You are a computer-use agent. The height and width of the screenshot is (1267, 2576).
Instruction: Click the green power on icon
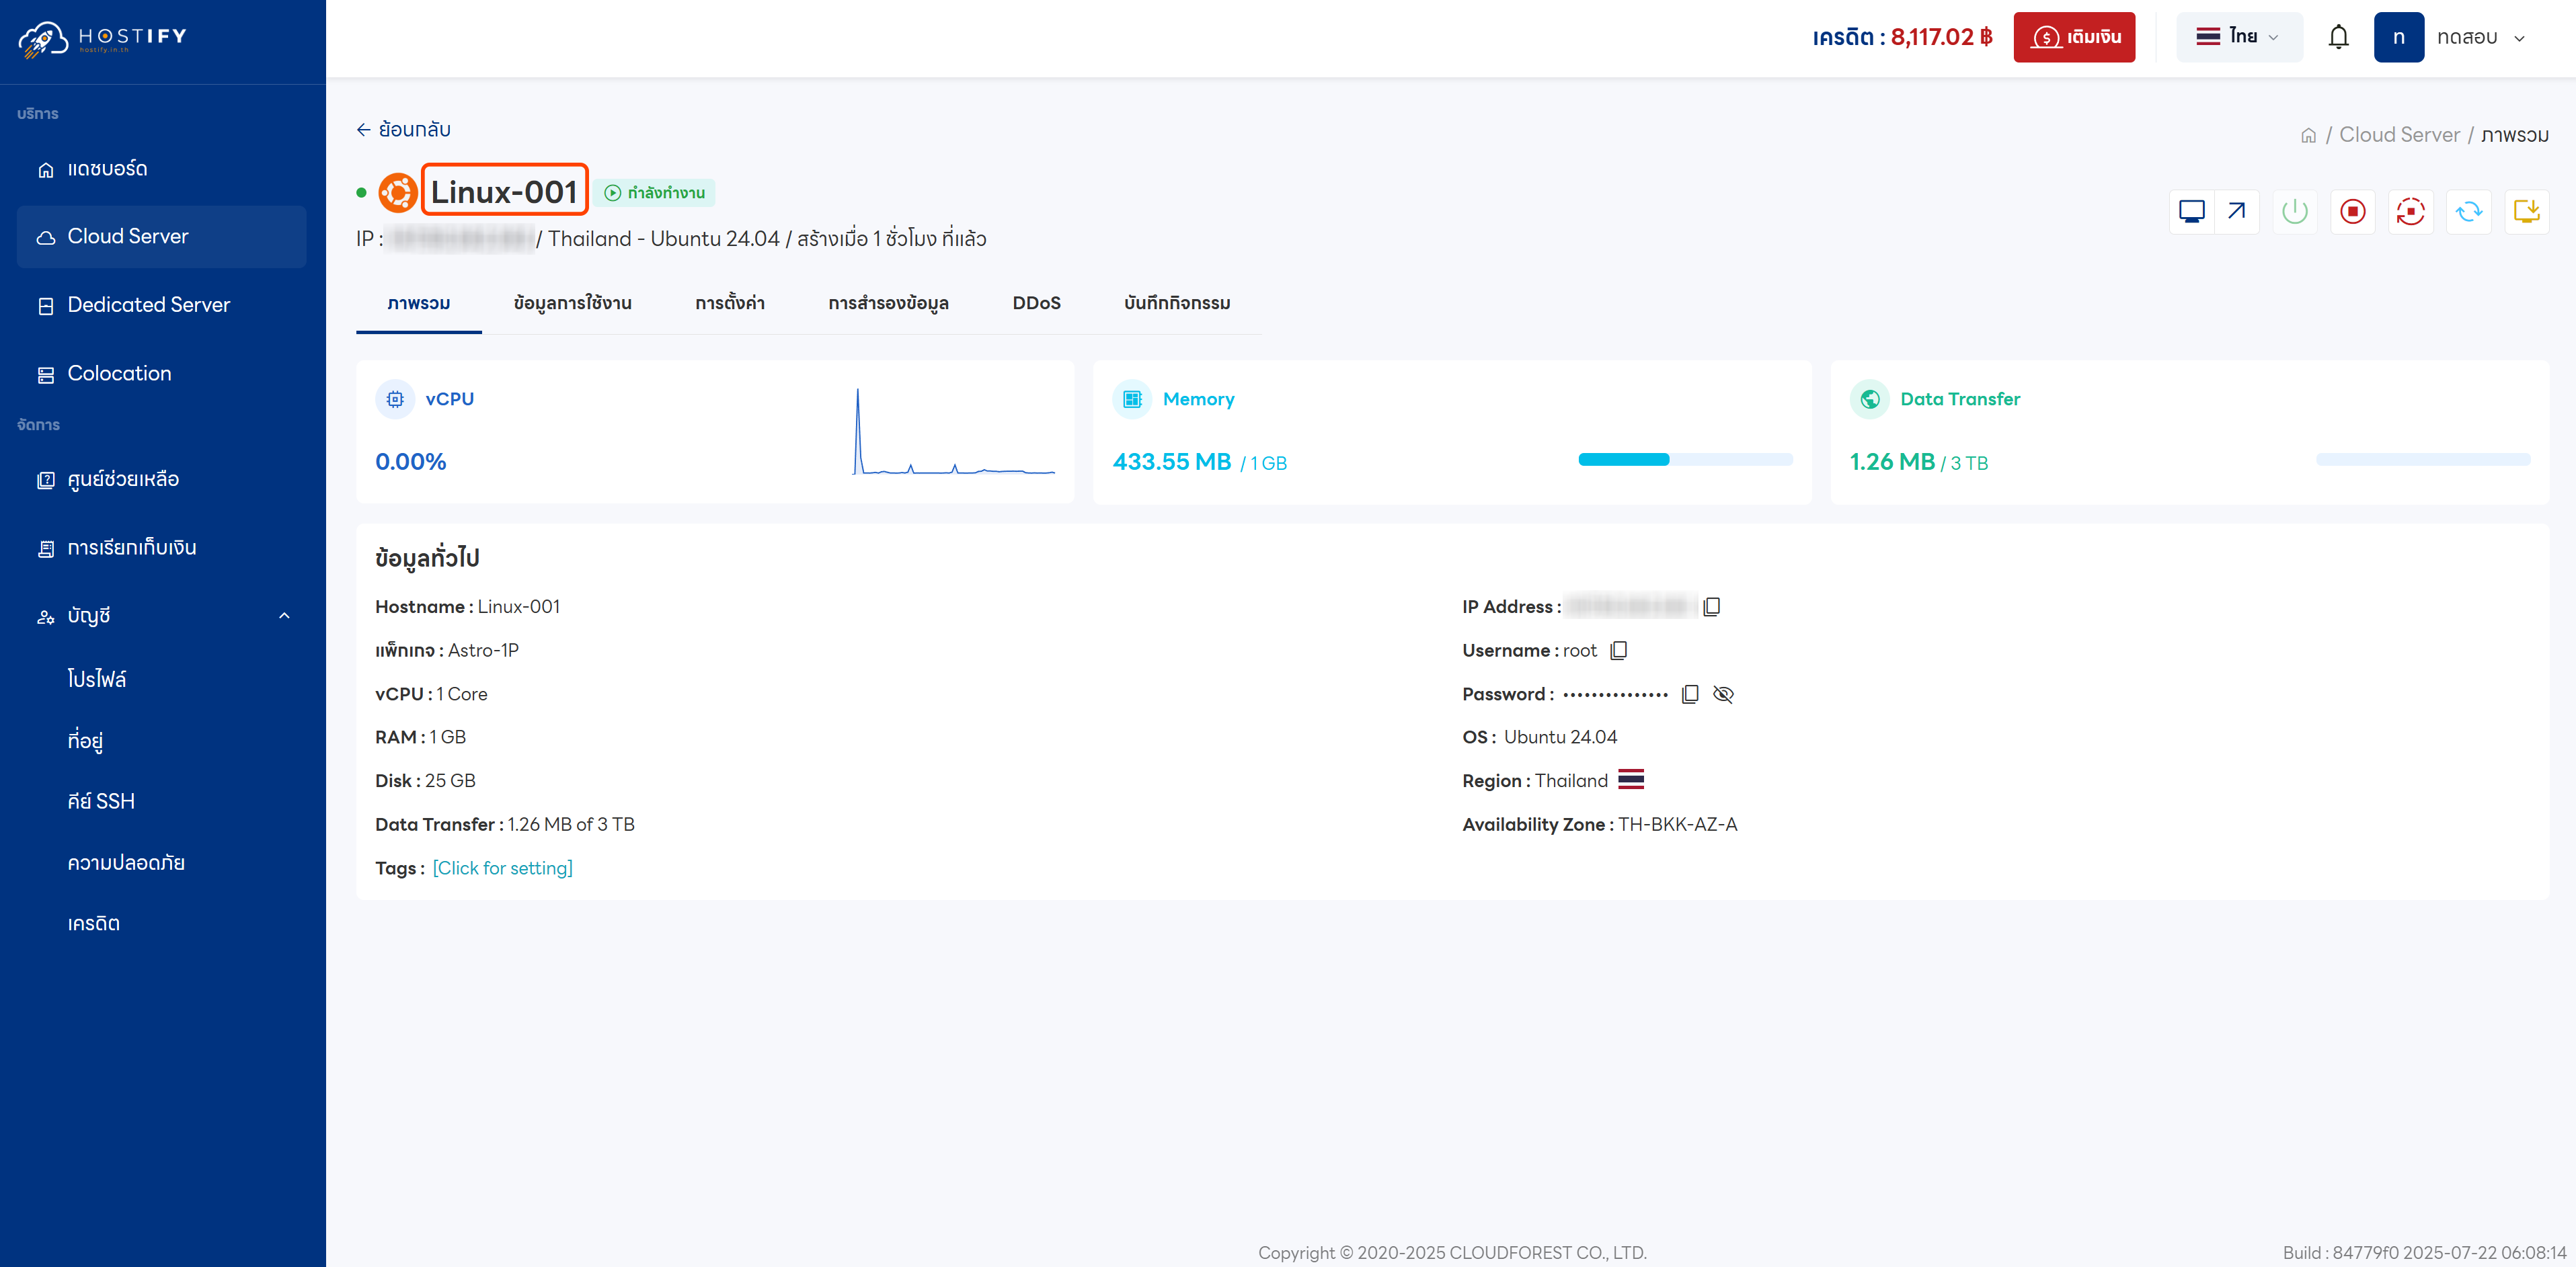(x=2294, y=211)
